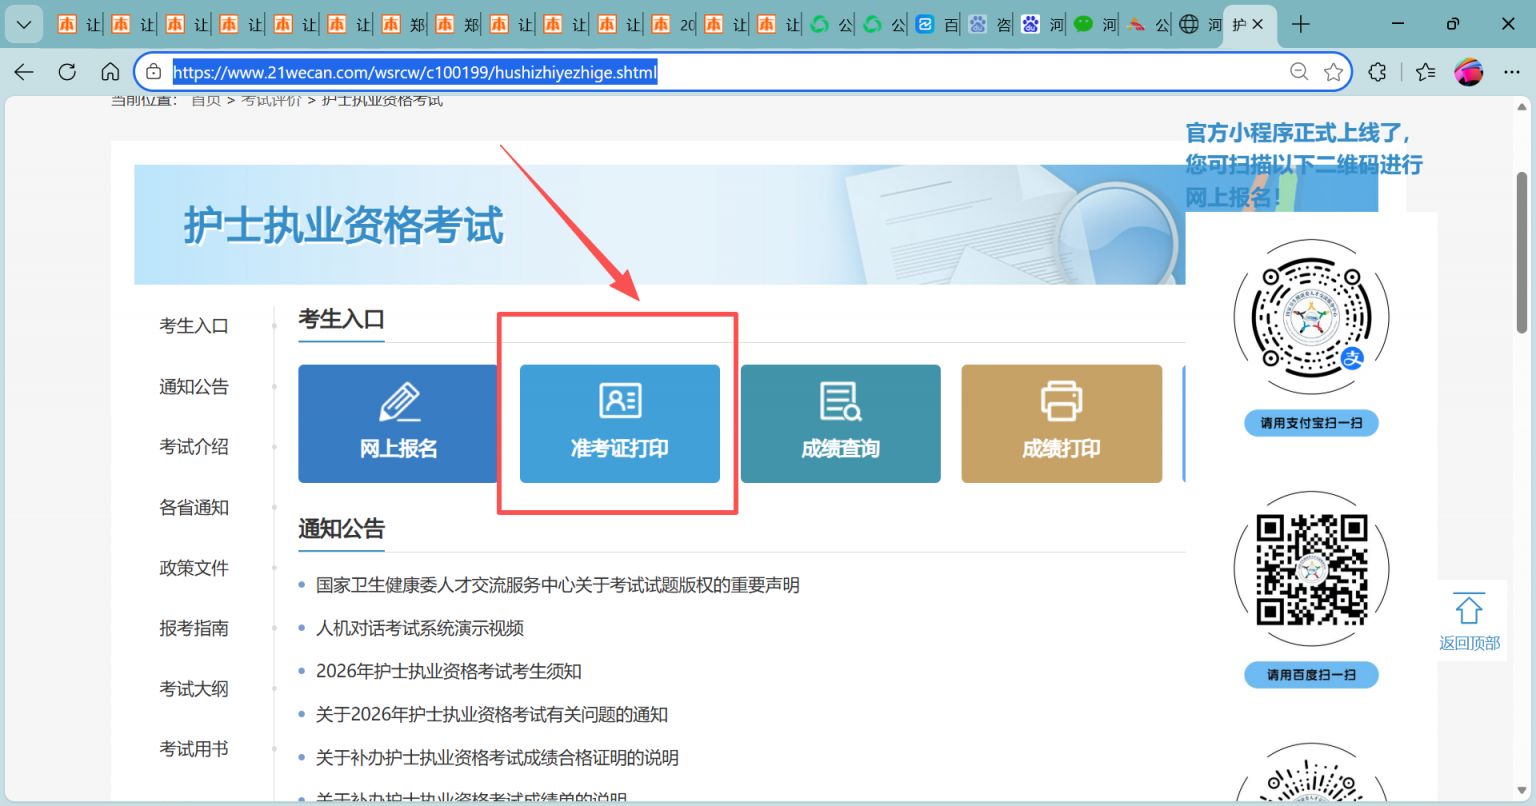
Task: Select 报考指南 in the left sidebar
Action: (x=194, y=628)
